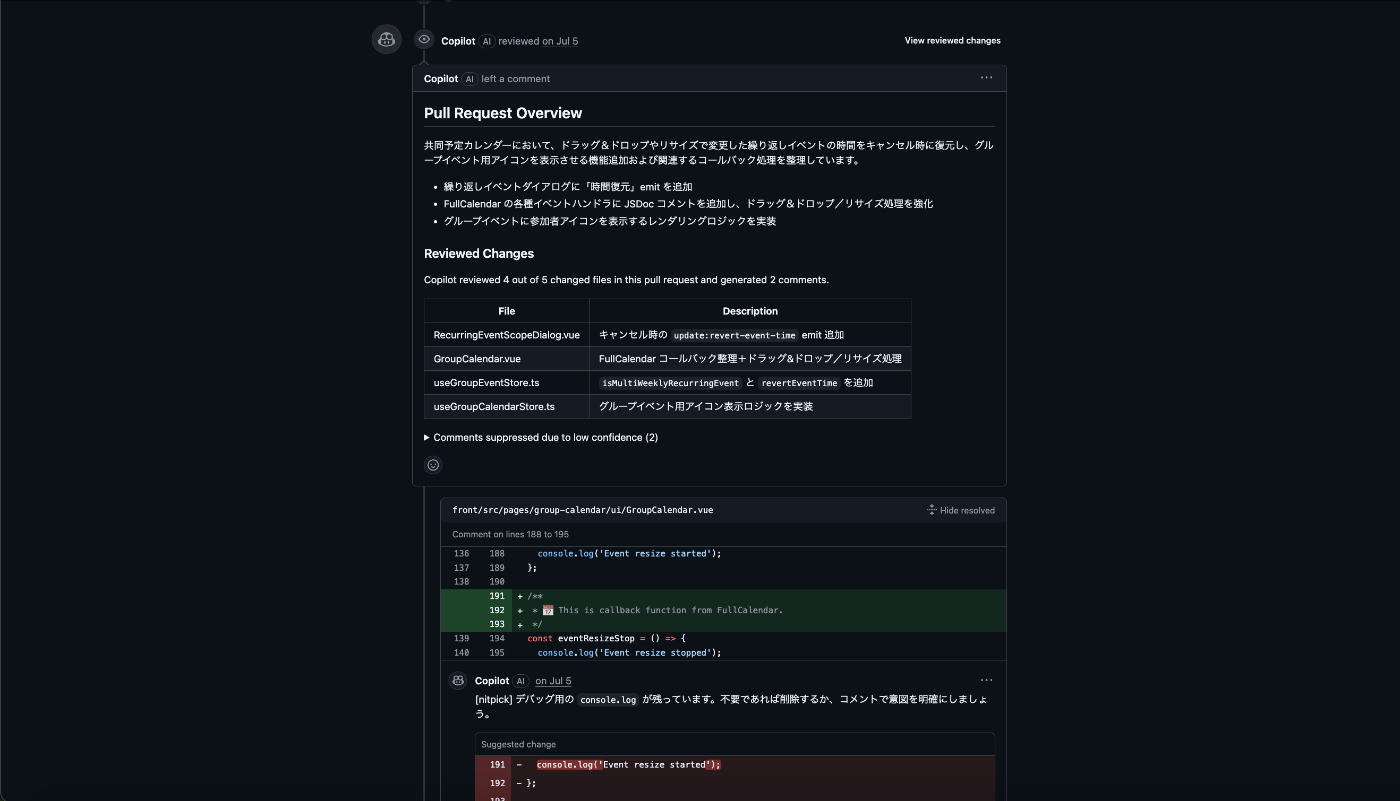Screen dimensions: 1400x801
Task: Click Copilot avatar in inline code comment
Action: coord(459,680)
